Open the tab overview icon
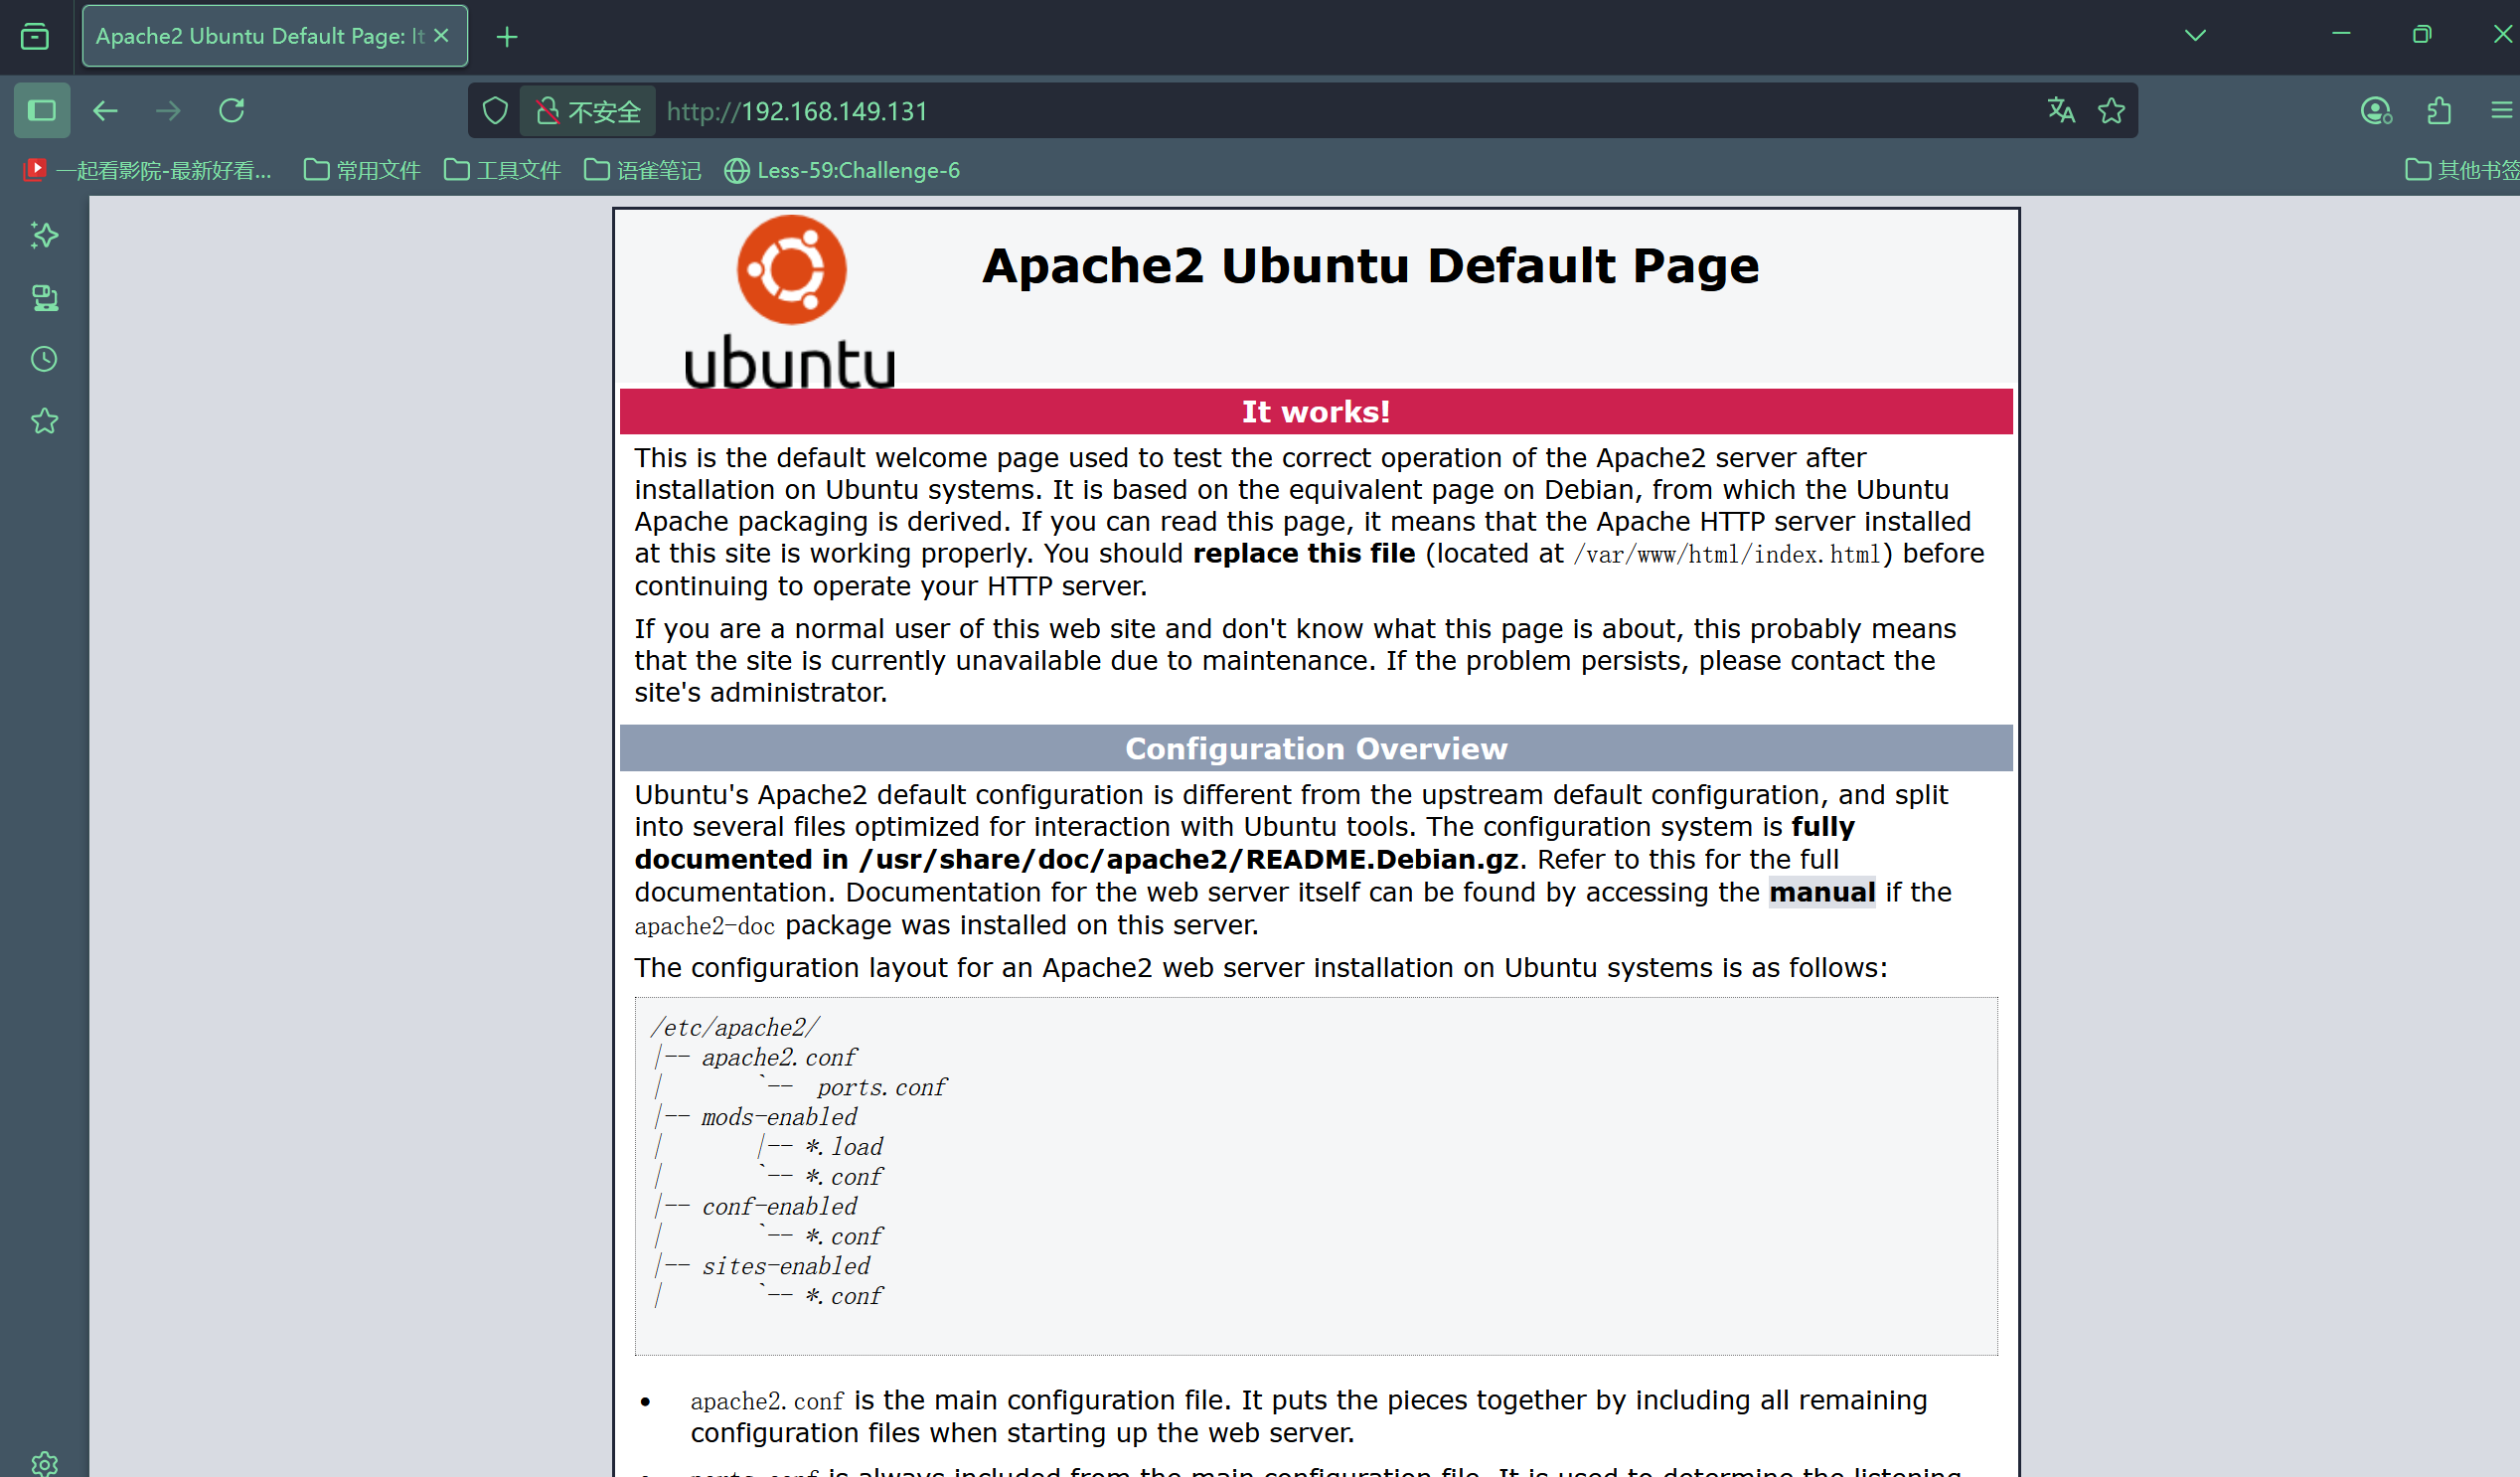Image resolution: width=2520 pixels, height=1477 pixels. point(35,37)
